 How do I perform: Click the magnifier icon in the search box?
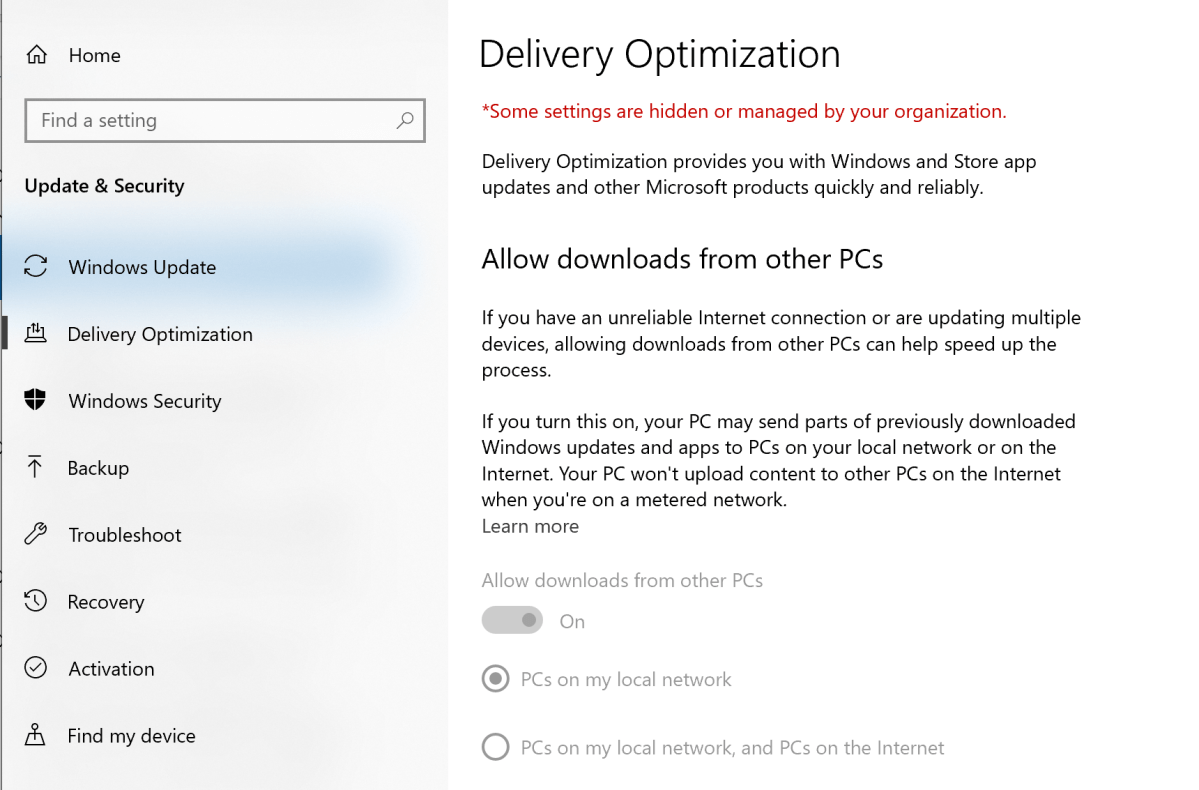click(404, 120)
